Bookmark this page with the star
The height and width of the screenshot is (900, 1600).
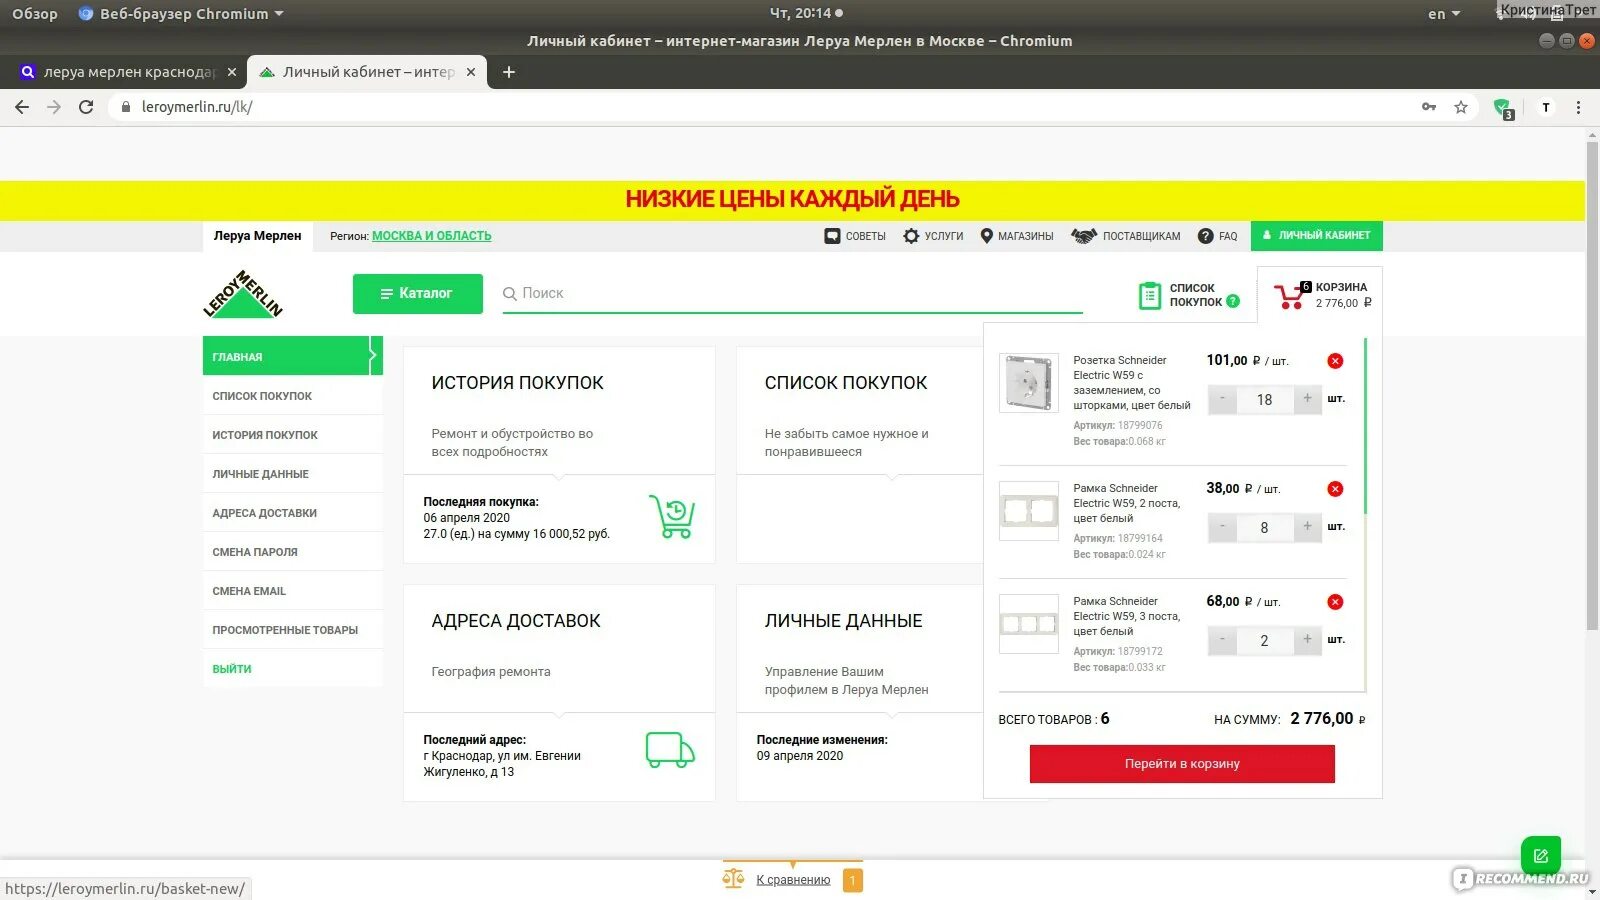click(x=1461, y=107)
